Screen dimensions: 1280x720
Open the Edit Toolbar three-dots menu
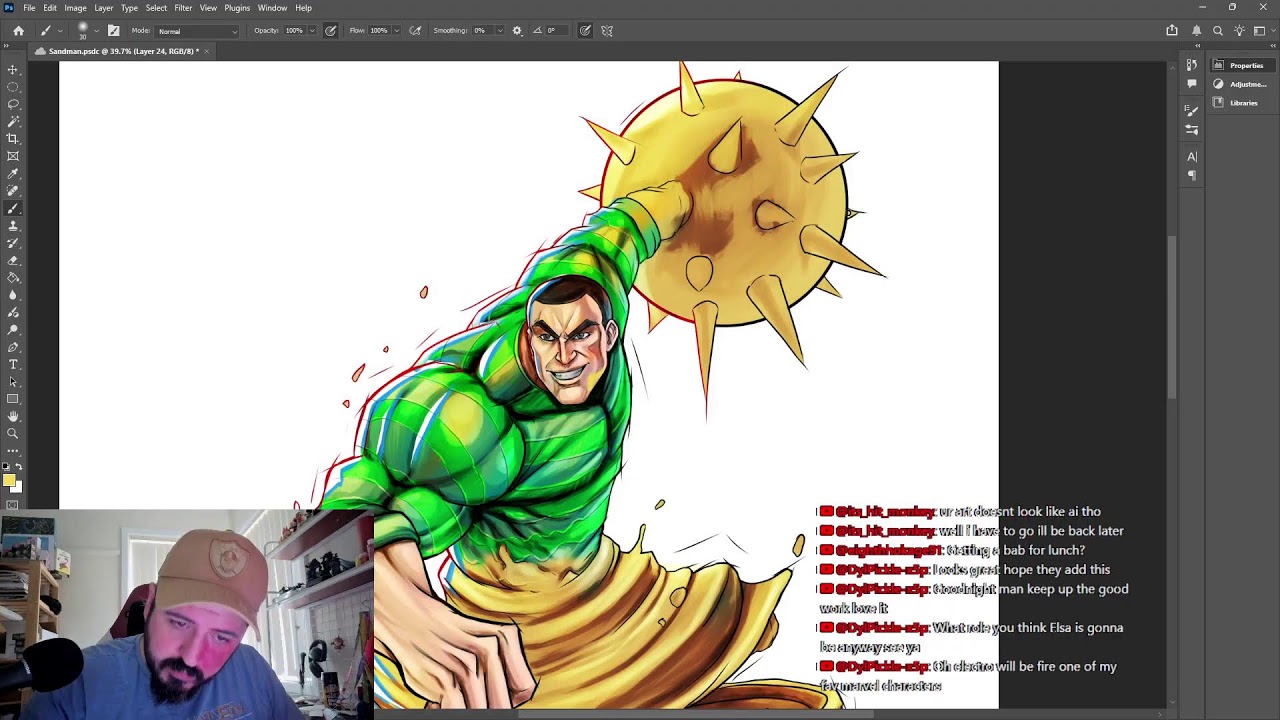click(x=13, y=451)
